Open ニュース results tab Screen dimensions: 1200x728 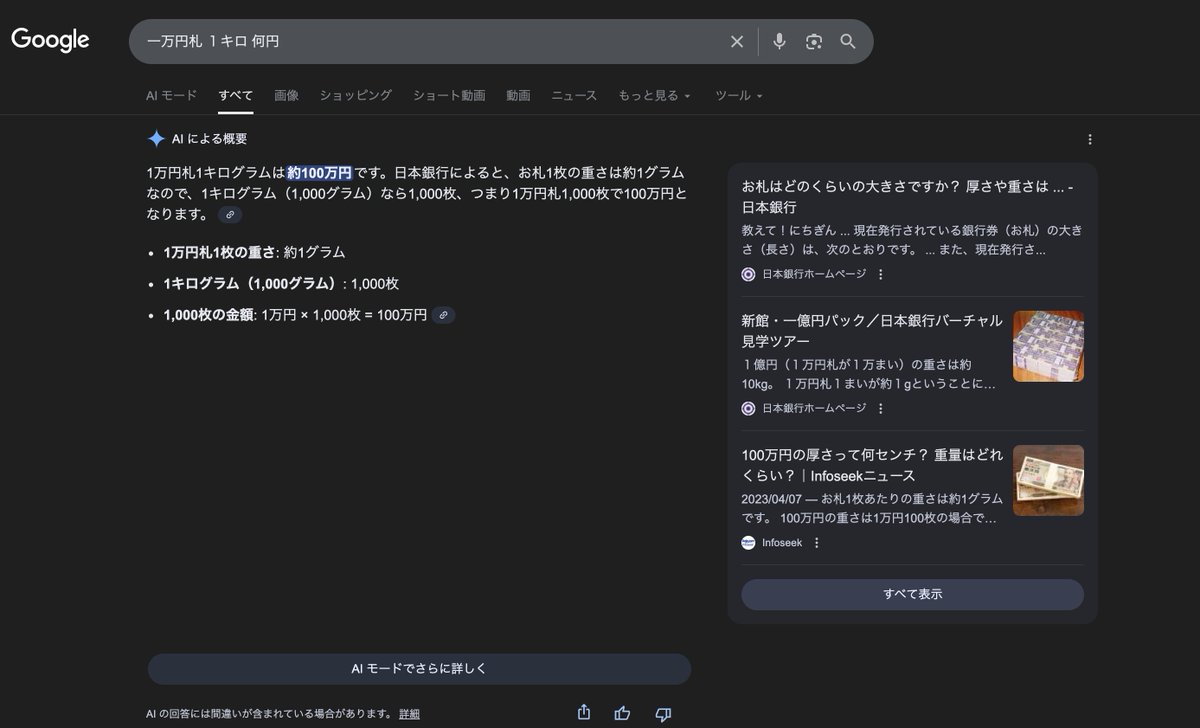click(574, 95)
